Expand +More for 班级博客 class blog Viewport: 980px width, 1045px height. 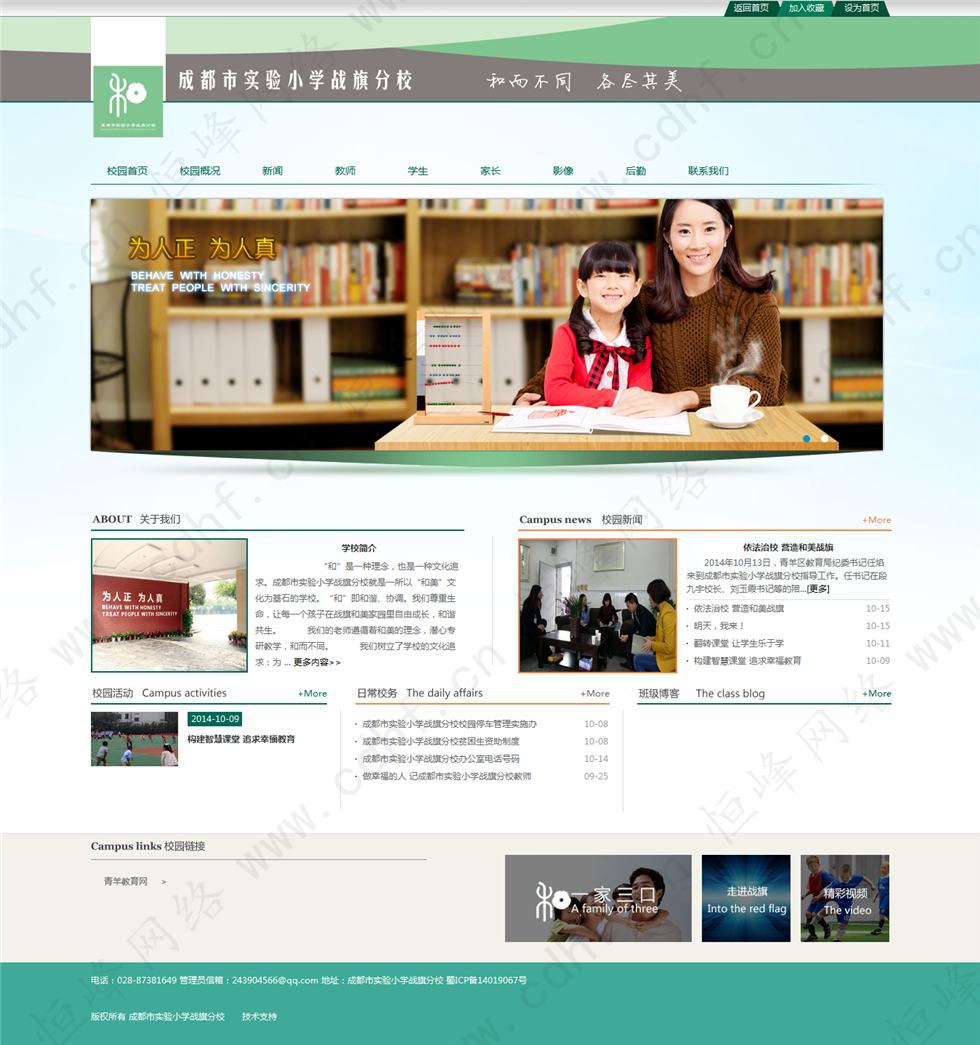[877, 693]
